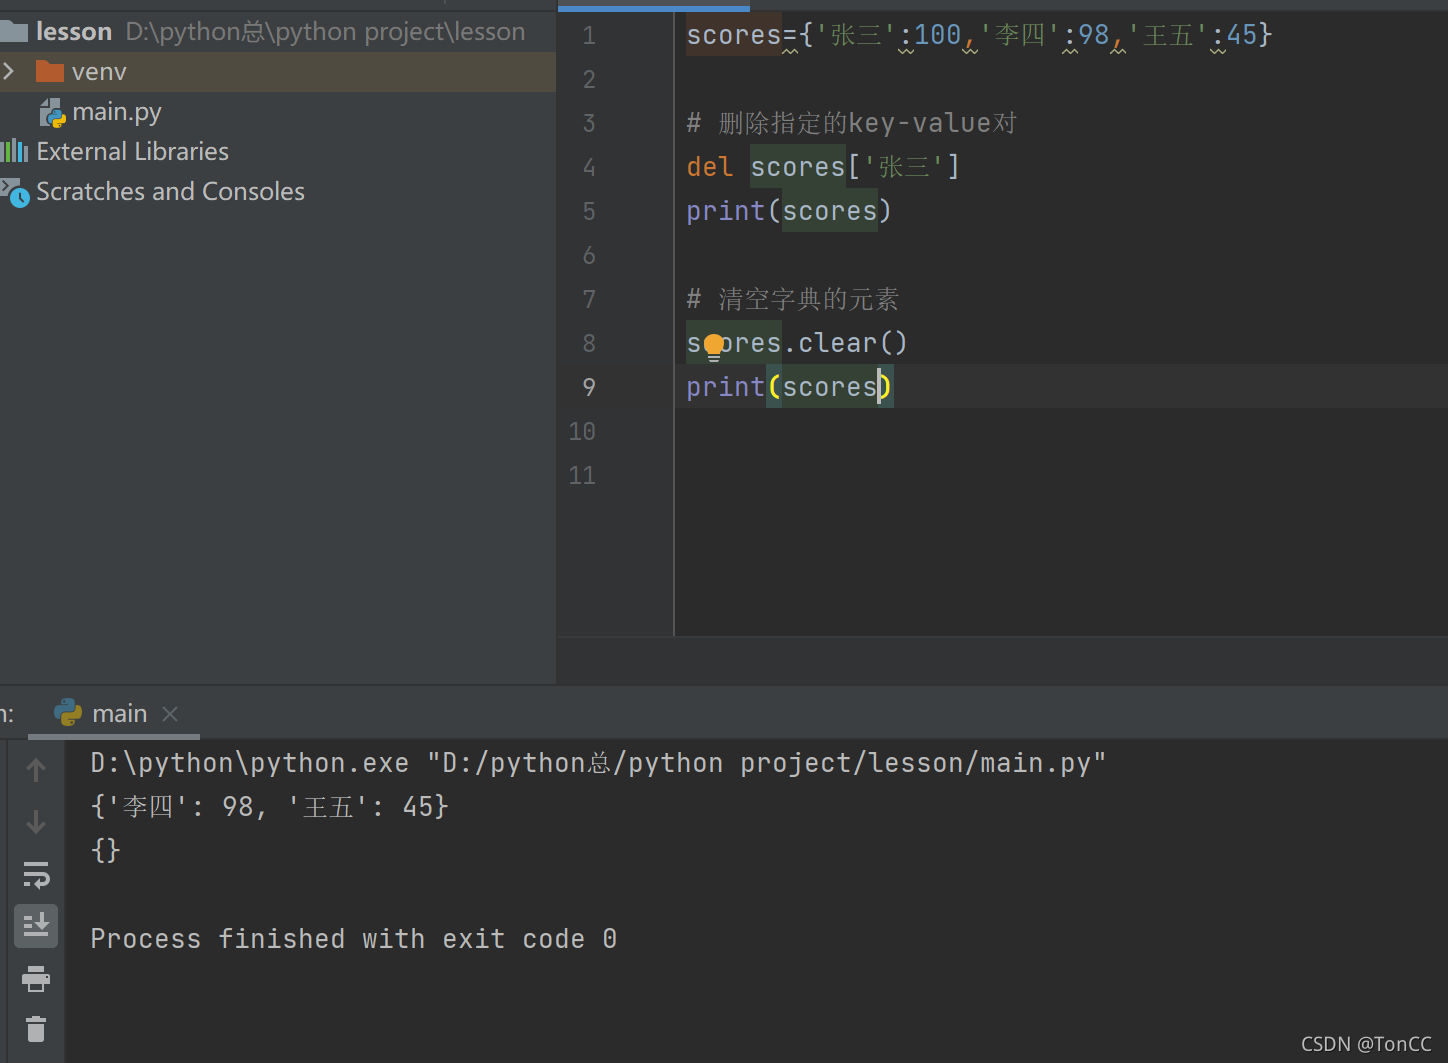
Task: Select the lesson project root
Action: pyautogui.click(x=74, y=32)
